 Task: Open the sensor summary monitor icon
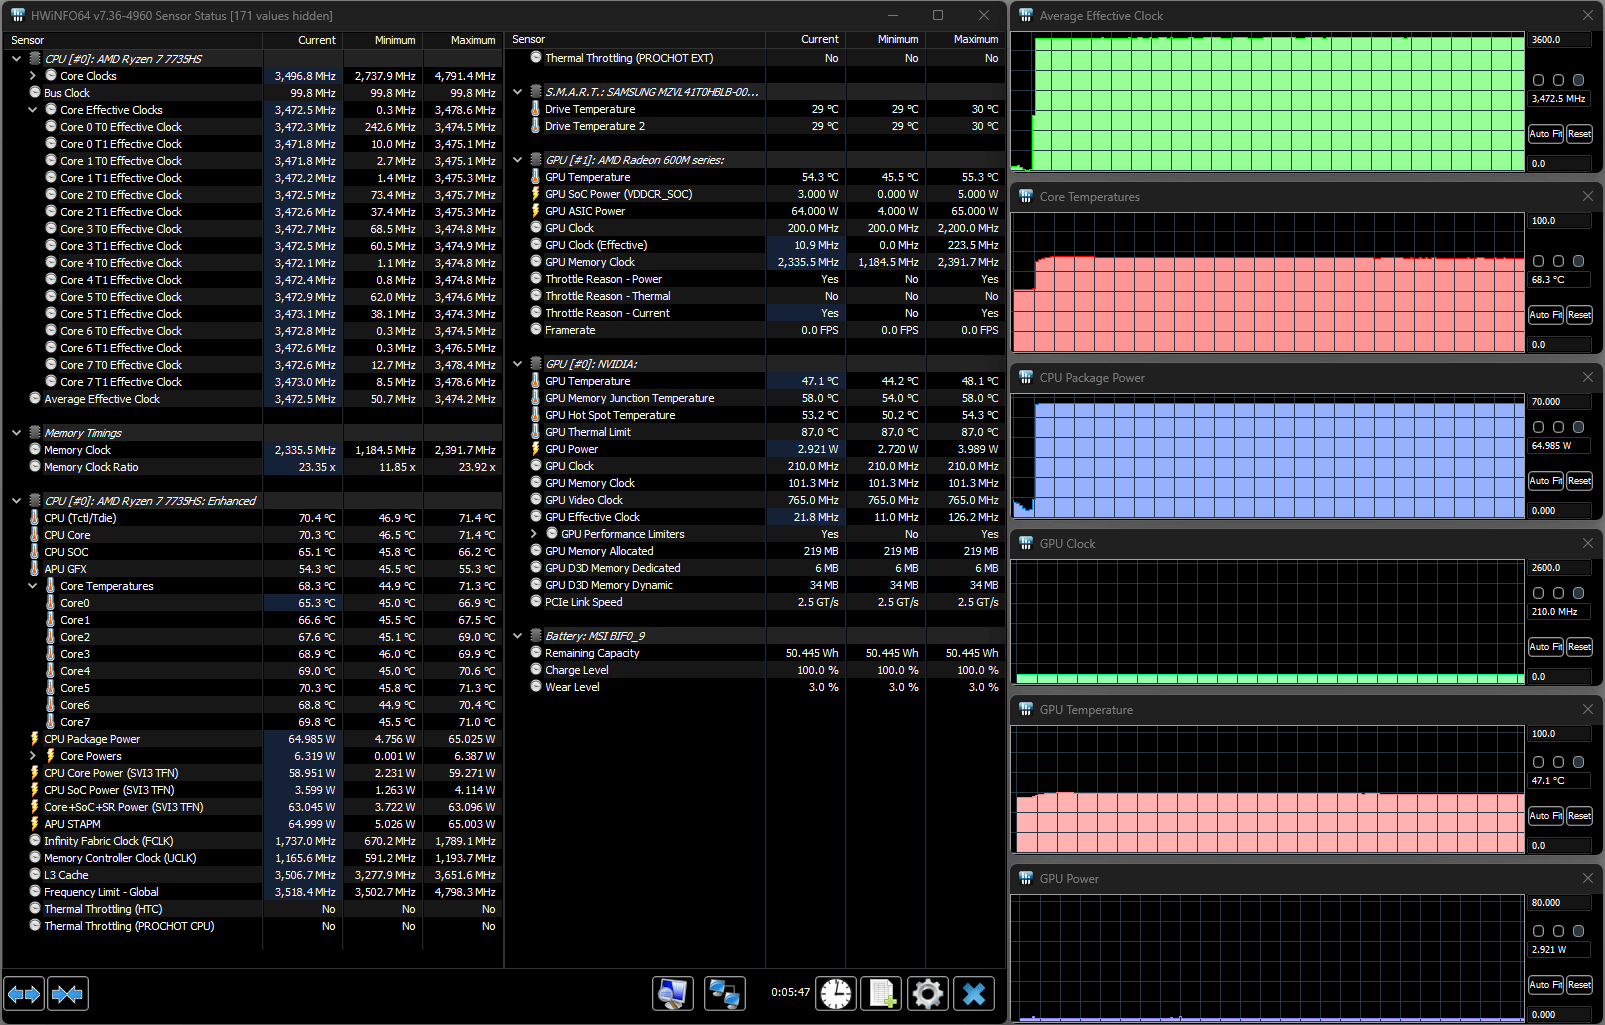[x=672, y=993]
